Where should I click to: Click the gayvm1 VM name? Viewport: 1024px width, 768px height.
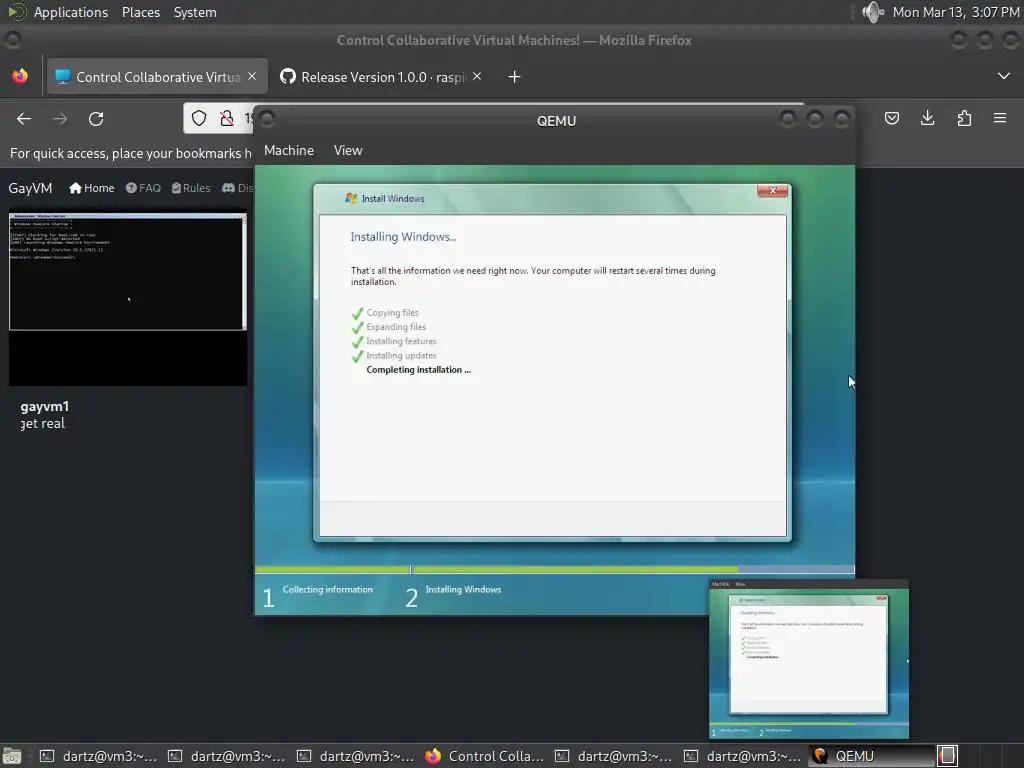click(44, 406)
